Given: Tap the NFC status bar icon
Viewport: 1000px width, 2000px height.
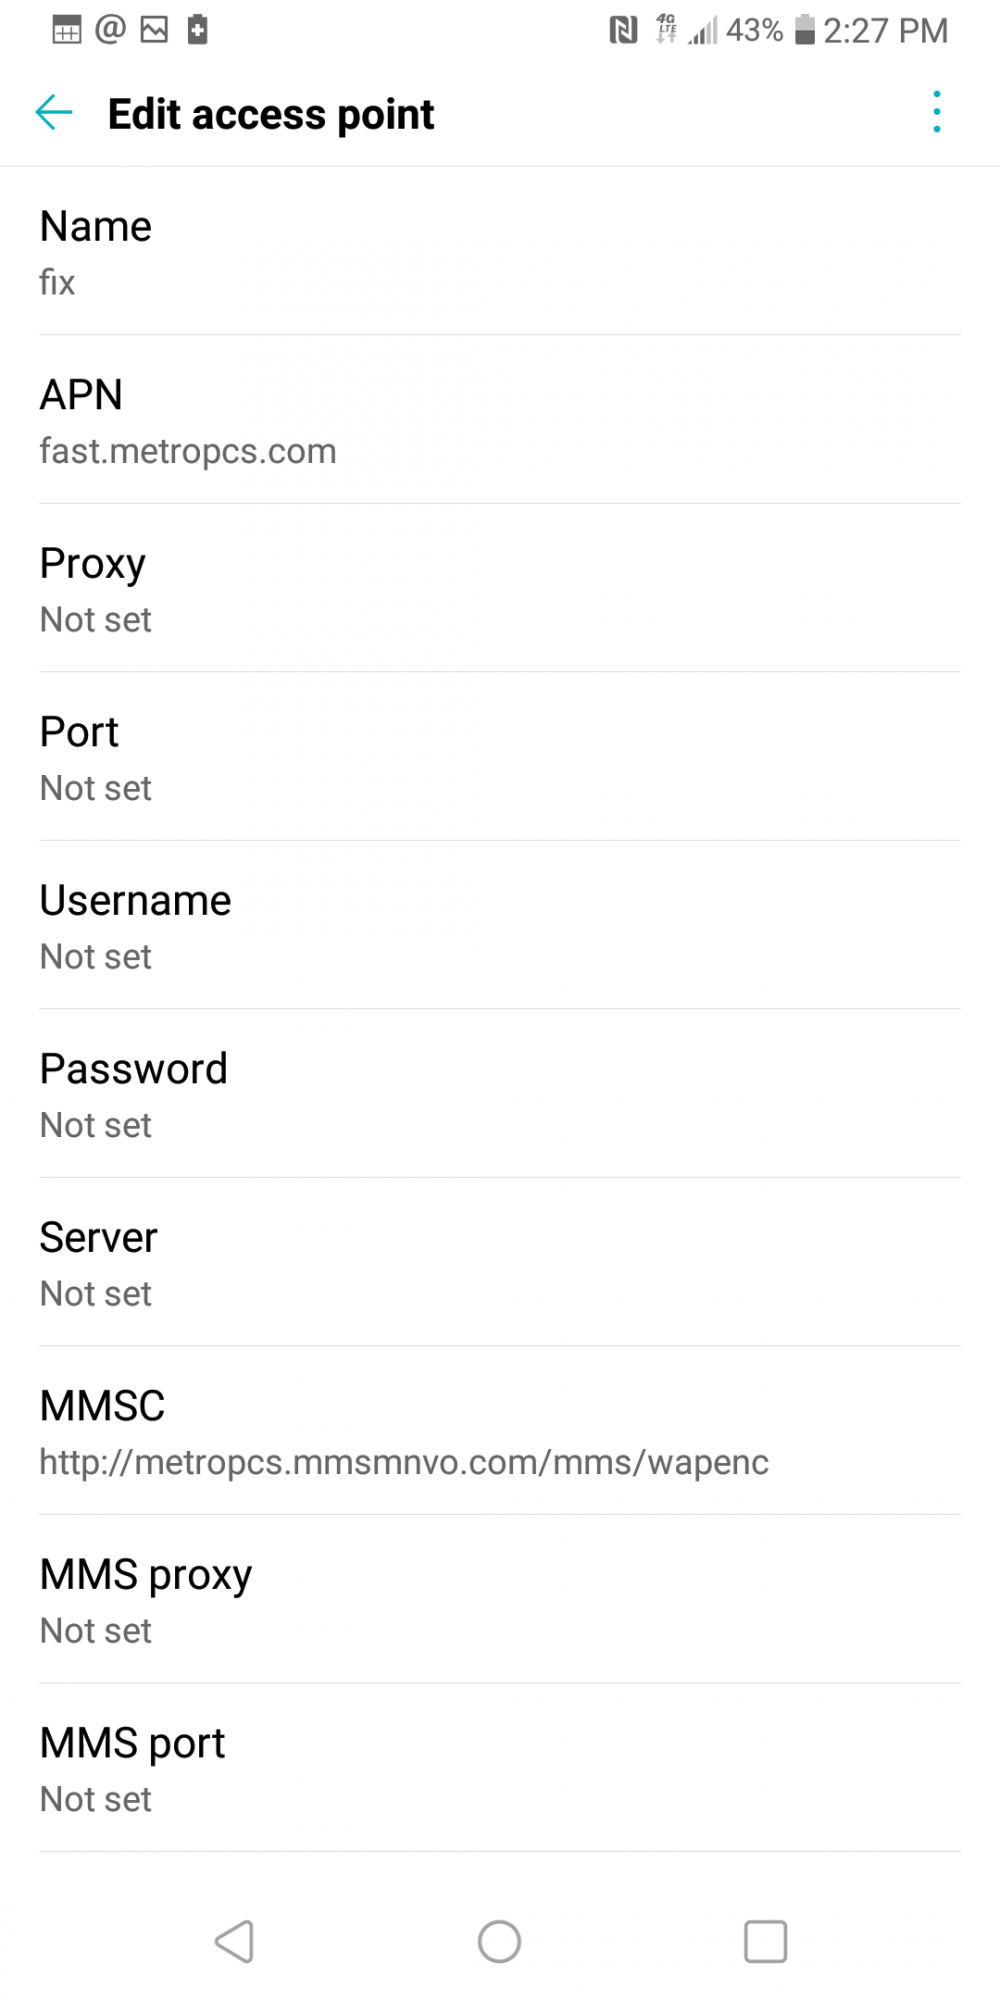Looking at the screenshot, I should pyautogui.click(x=623, y=31).
